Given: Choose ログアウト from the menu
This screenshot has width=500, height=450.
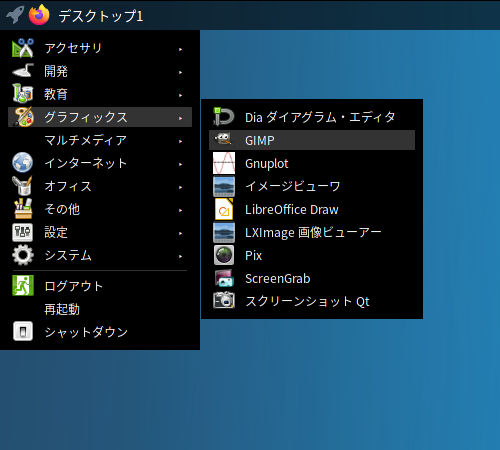Looking at the screenshot, I should [100, 286].
